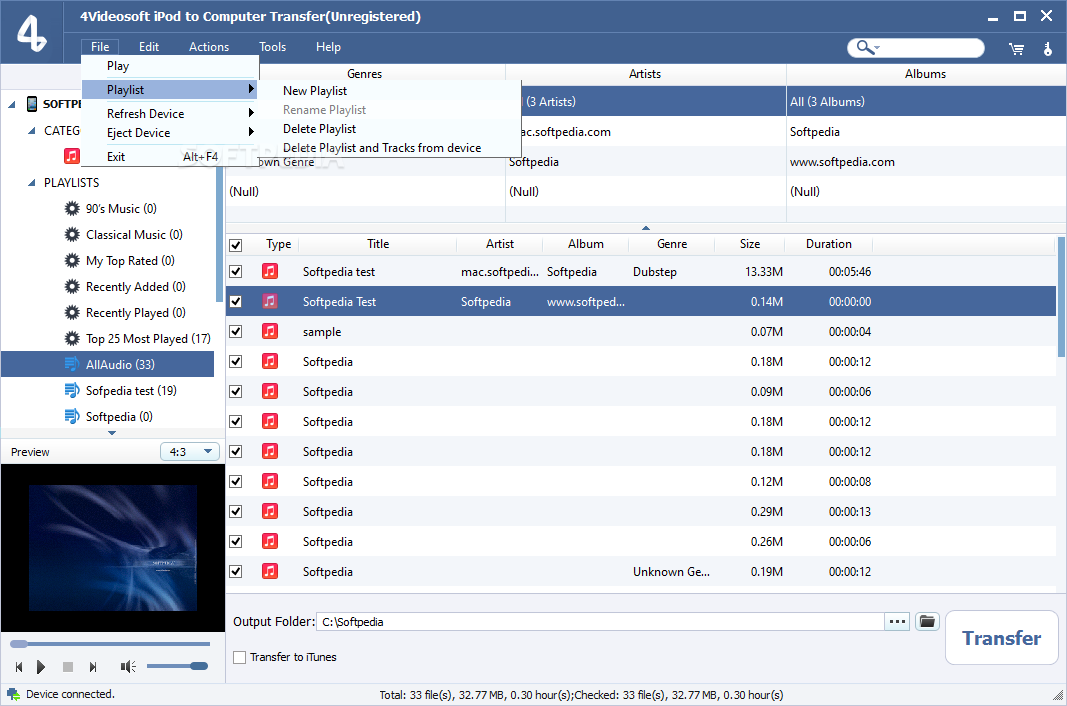Uncheck the 0.09M Softpedia track

pyautogui.click(x=235, y=391)
